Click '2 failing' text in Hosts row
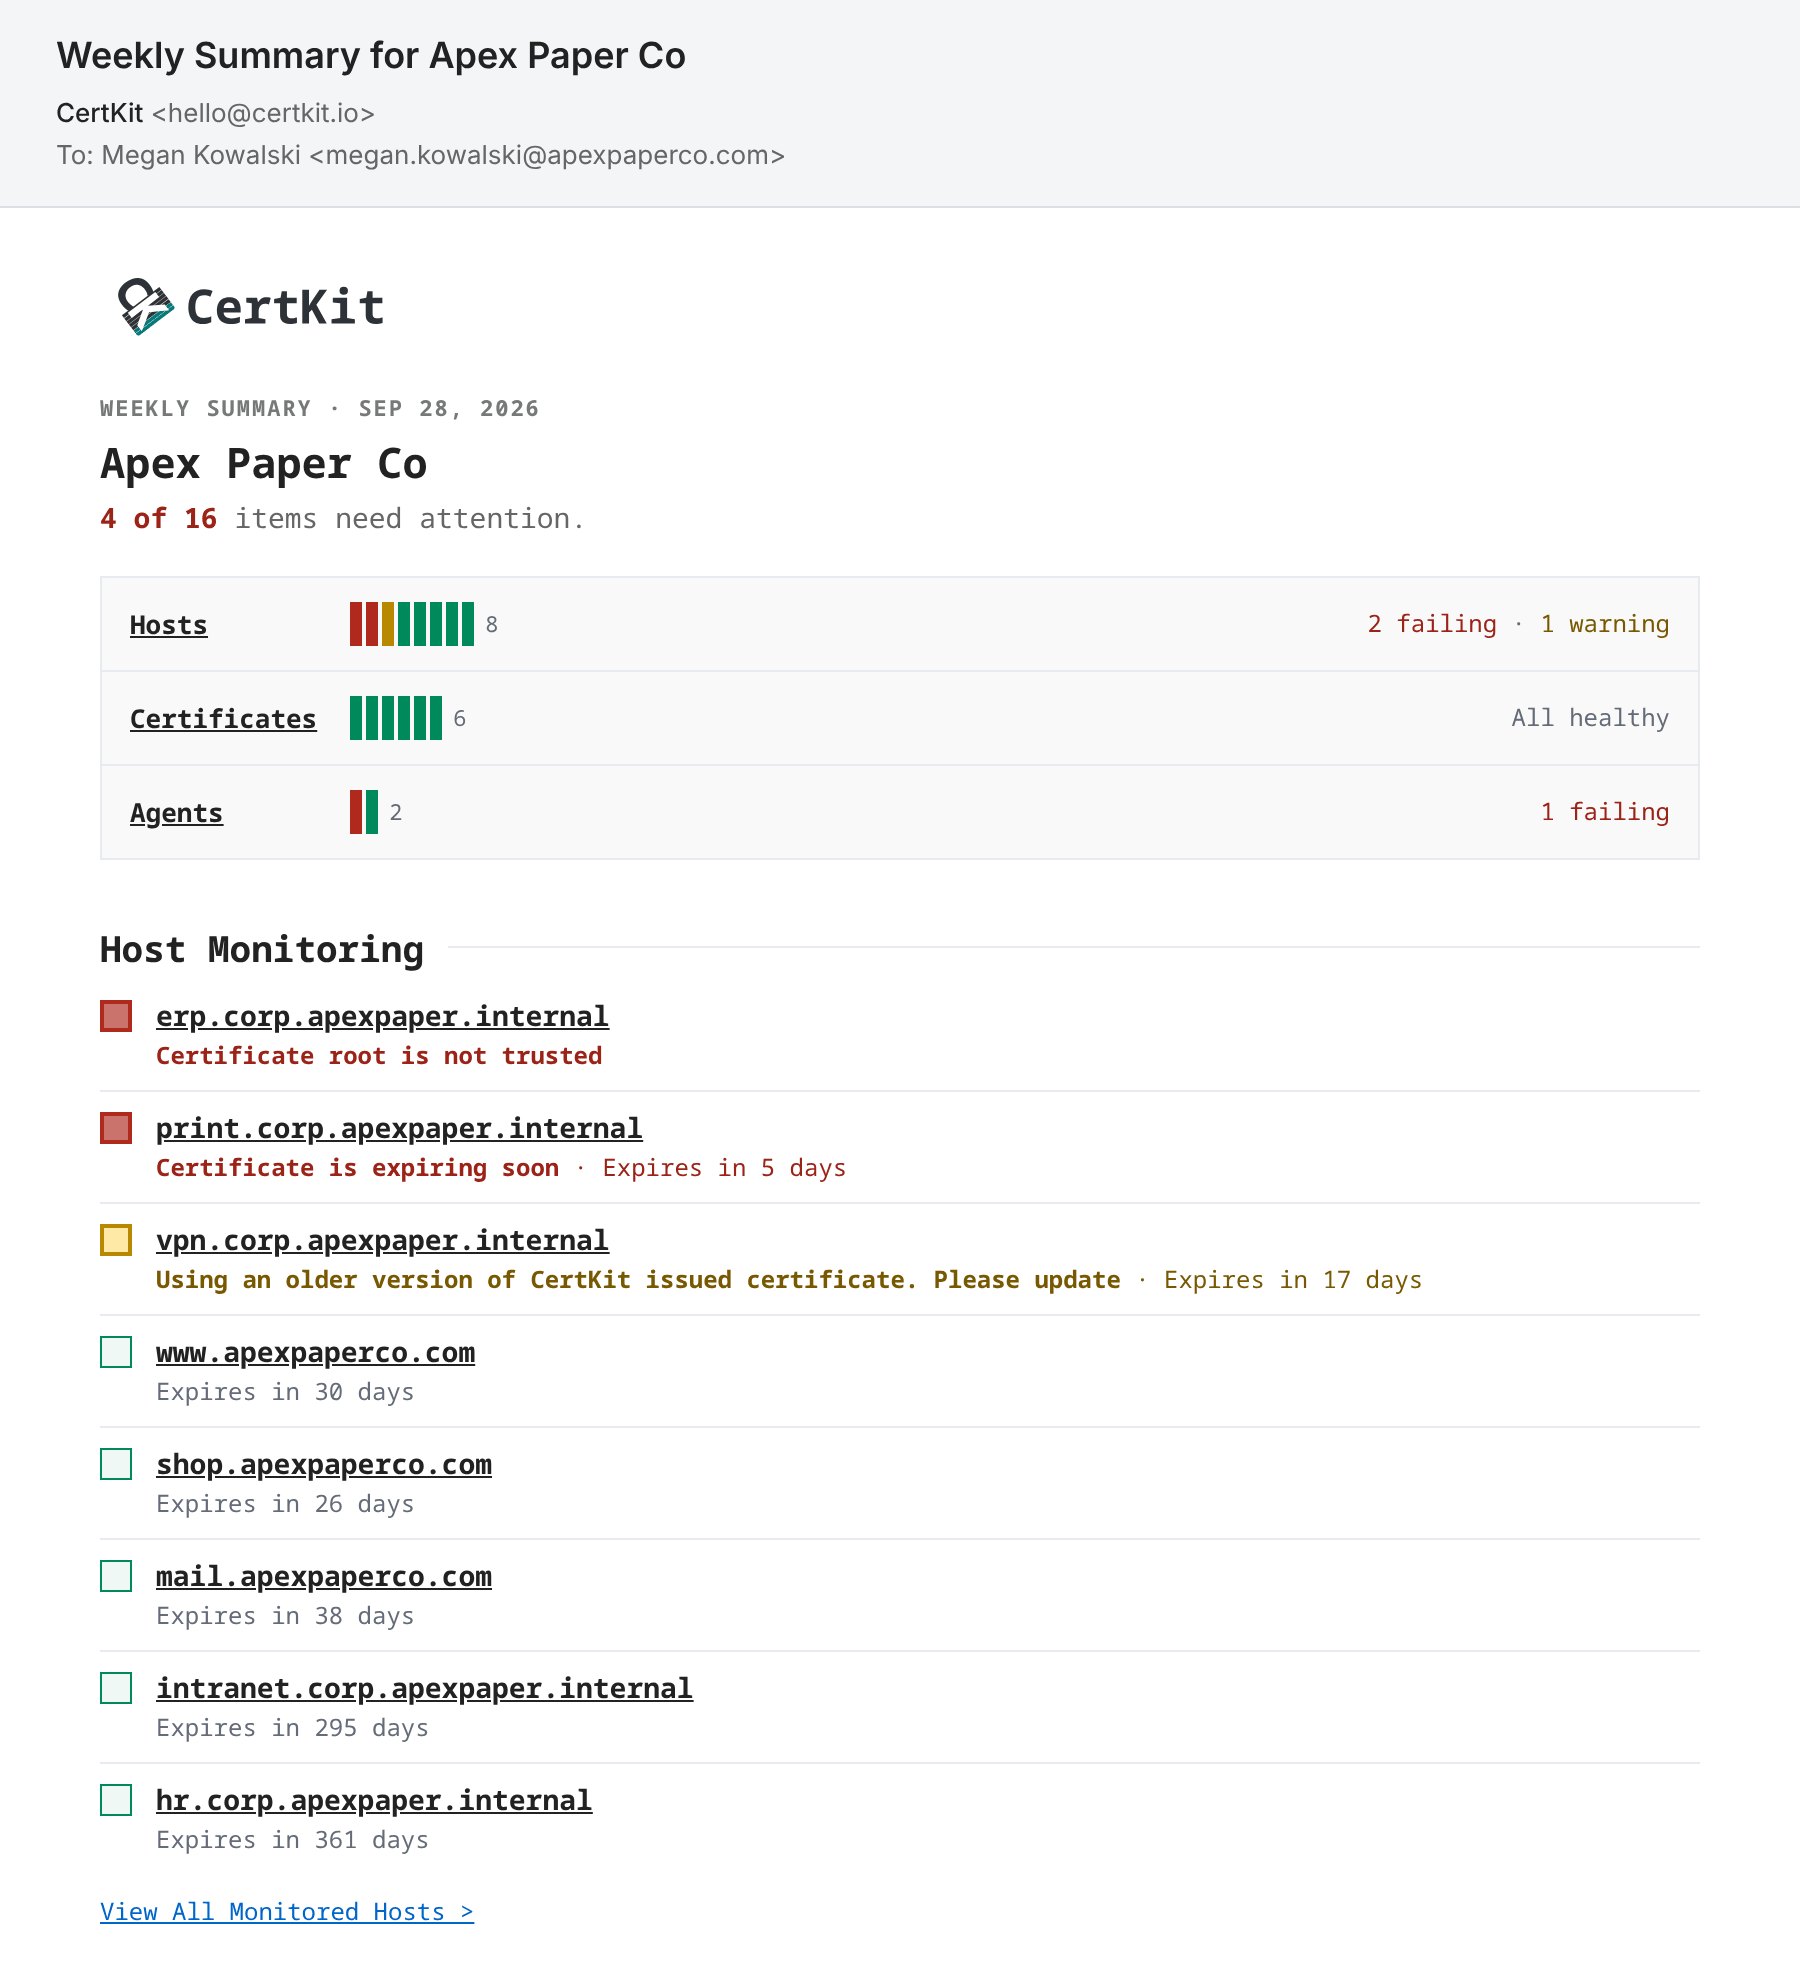 click(1432, 624)
